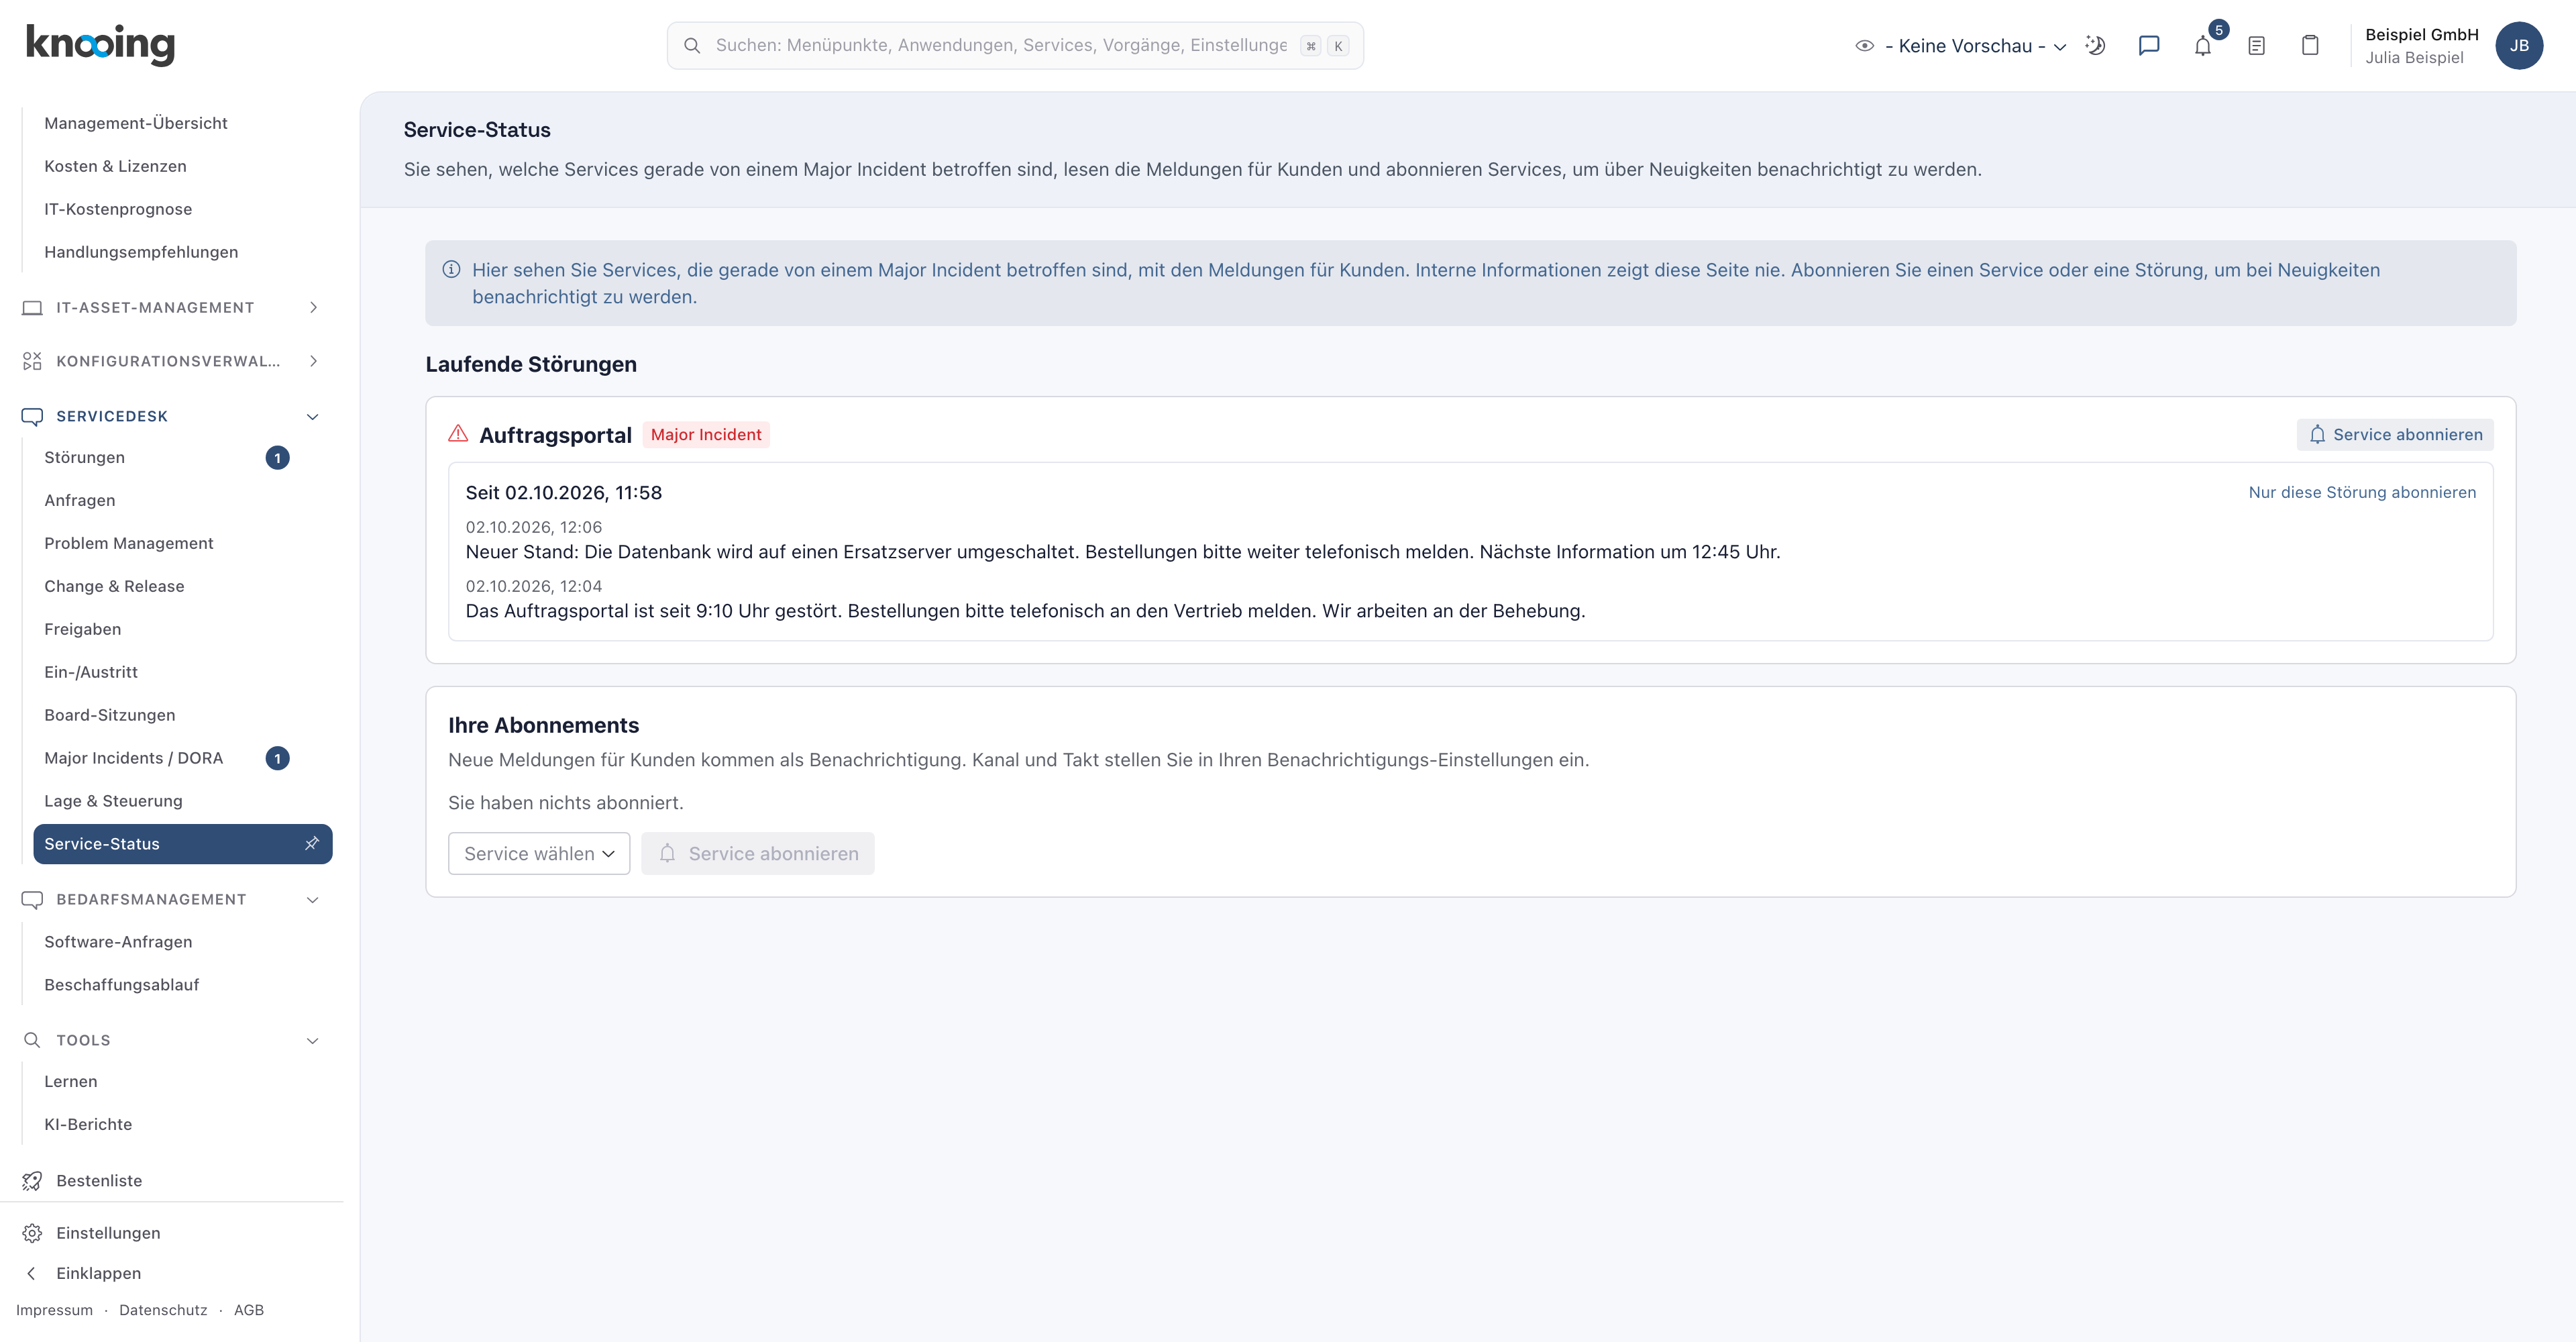Click Nur diese Störung abonnieren link

coord(2362,492)
